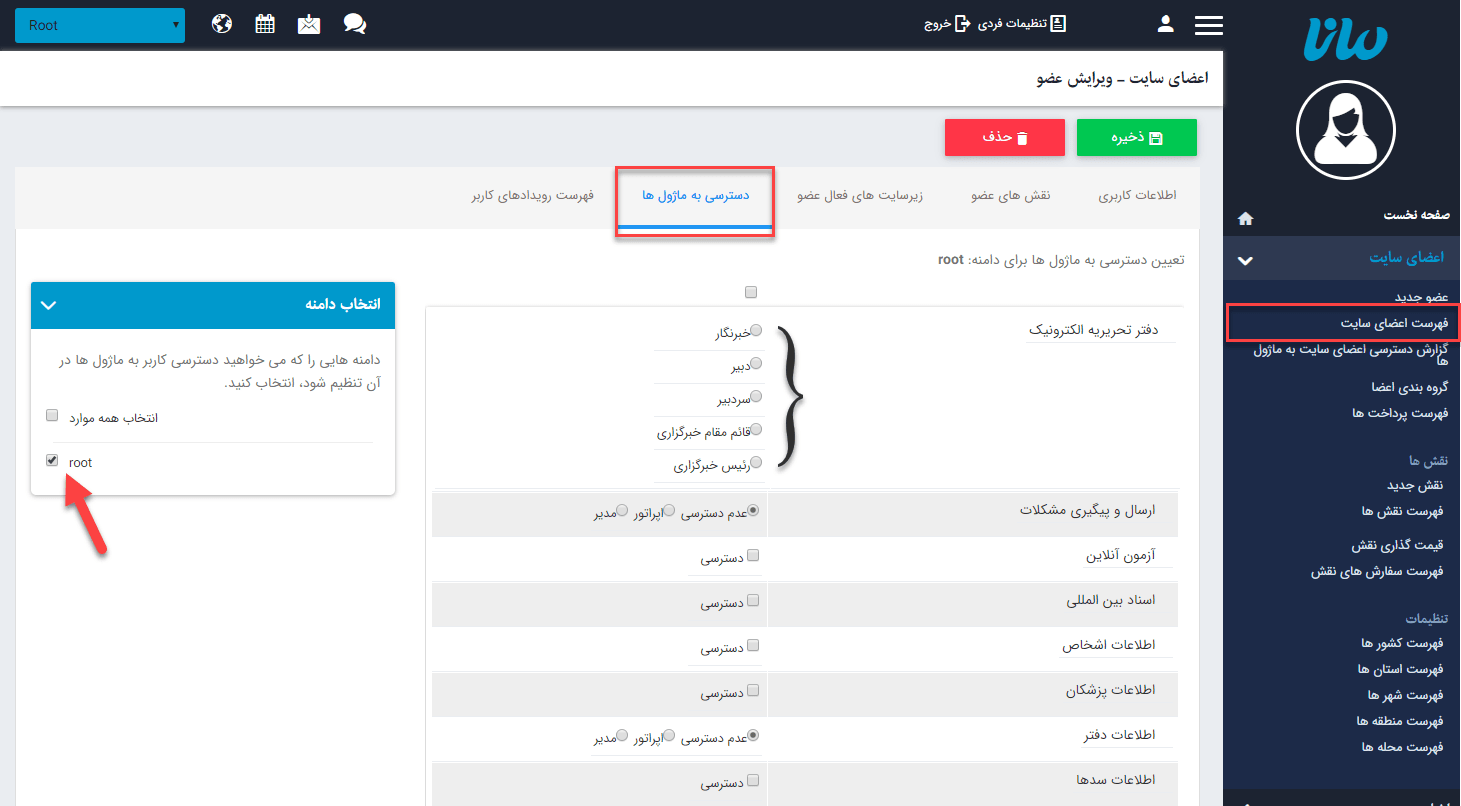The image size is (1461, 806).
Task: Open the calendar icon in top bar
Action: (x=264, y=23)
